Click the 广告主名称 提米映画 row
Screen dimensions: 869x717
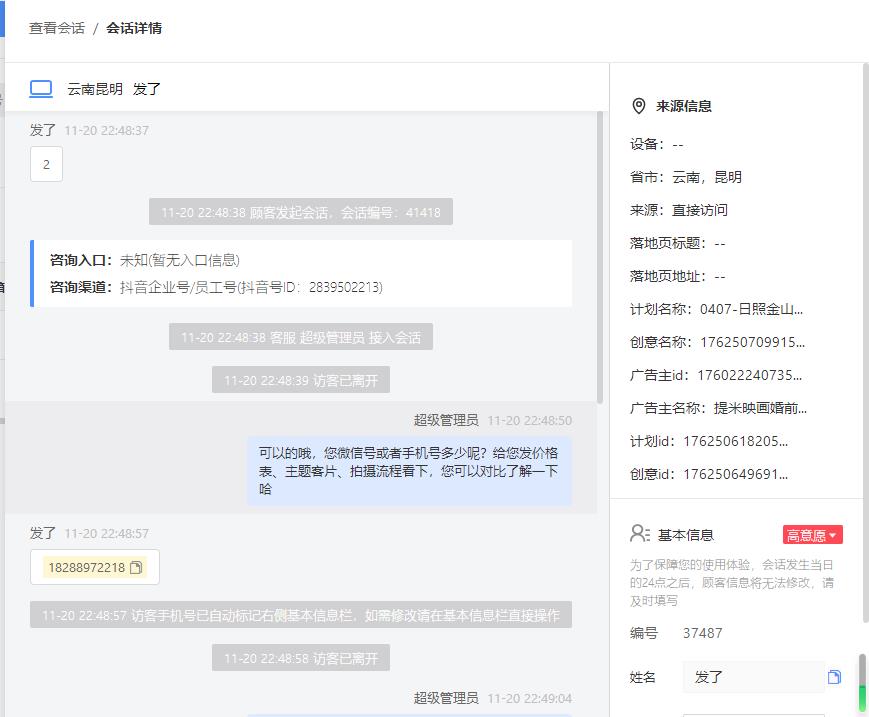(x=718, y=408)
